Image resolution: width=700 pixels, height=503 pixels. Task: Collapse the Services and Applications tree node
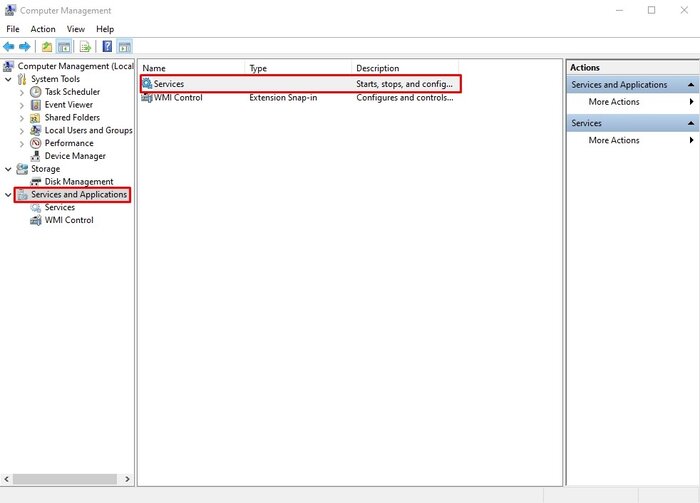(x=8, y=195)
